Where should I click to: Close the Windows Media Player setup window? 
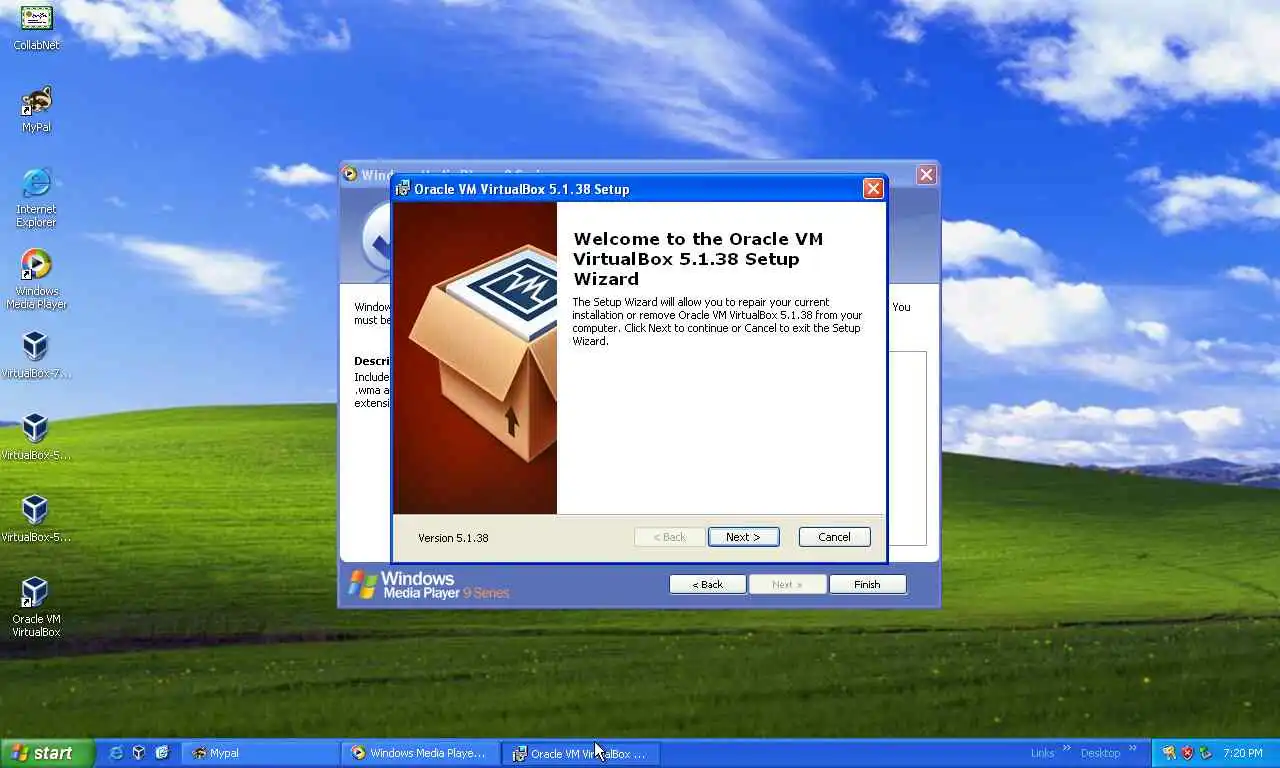pyautogui.click(x=926, y=174)
